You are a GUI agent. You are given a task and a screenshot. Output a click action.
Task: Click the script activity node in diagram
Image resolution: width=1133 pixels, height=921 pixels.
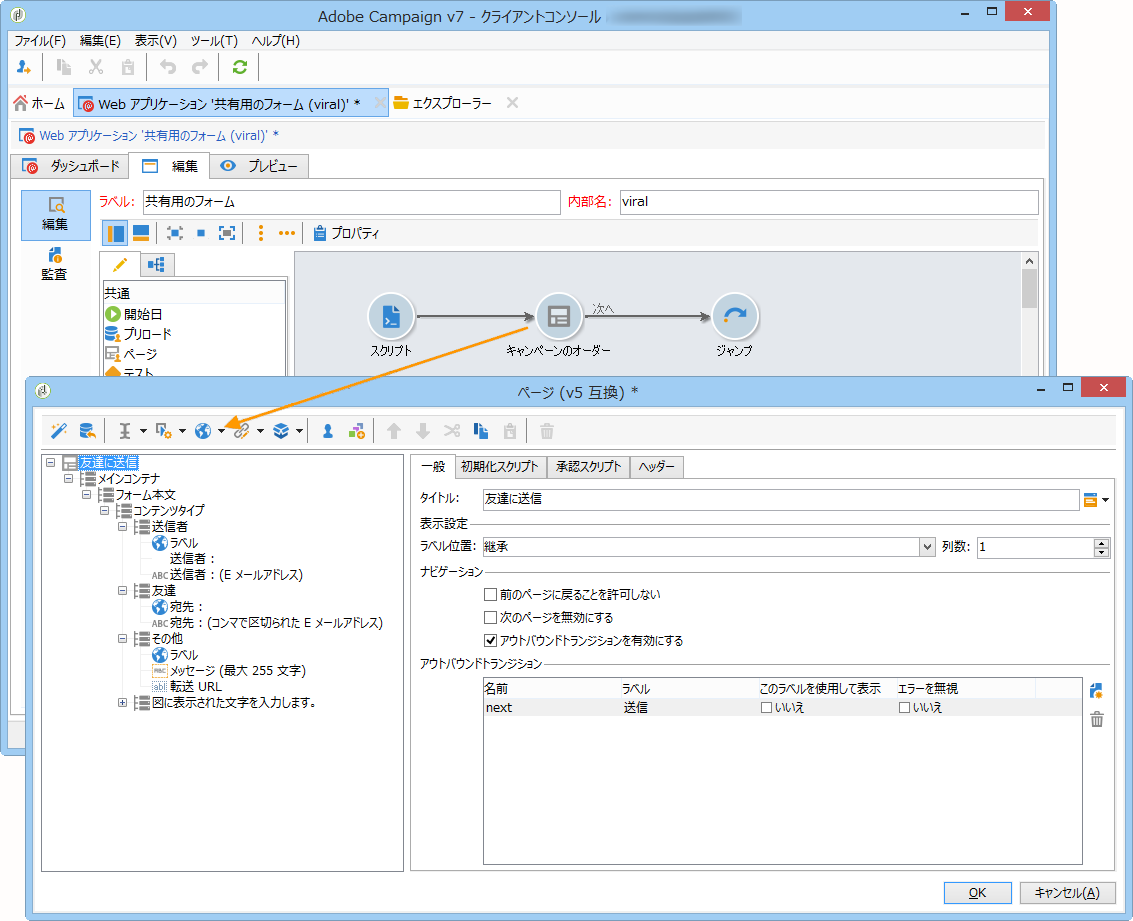pyautogui.click(x=391, y=316)
